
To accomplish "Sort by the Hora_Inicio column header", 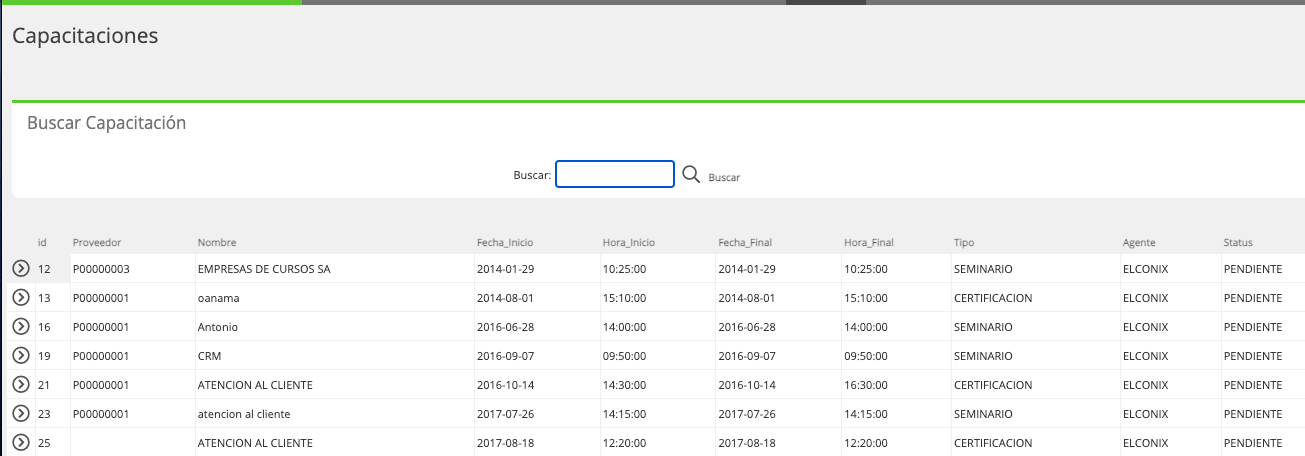I will tap(629, 243).
